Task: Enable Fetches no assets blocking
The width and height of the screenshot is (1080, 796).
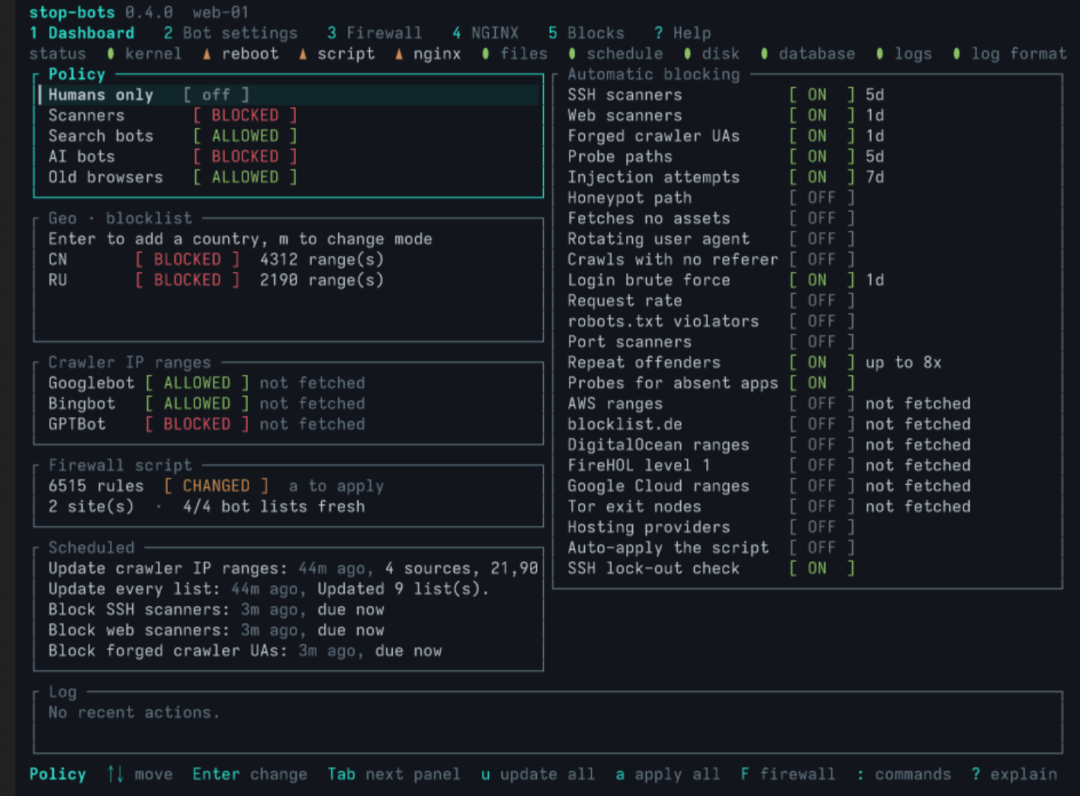Action: coord(822,218)
